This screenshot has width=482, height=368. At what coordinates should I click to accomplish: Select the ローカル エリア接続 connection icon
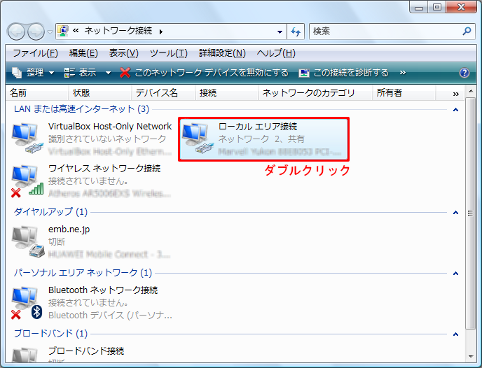click(198, 138)
